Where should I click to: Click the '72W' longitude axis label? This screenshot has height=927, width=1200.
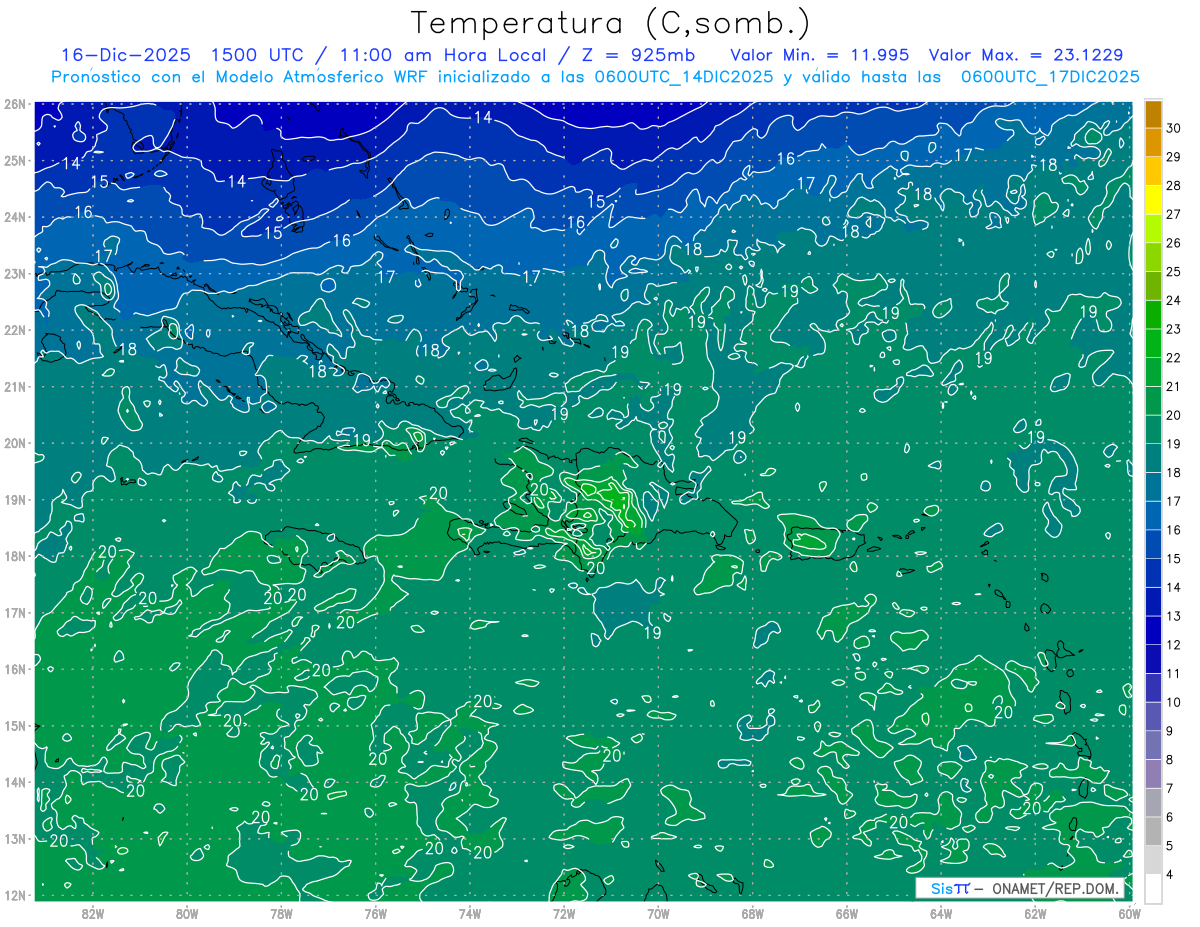click(x=564, y=912)
